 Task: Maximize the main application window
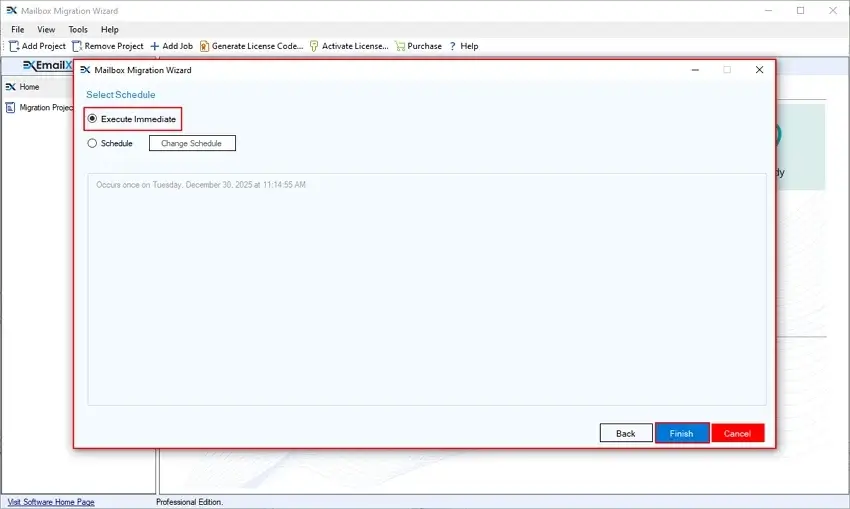click(801, 10)
